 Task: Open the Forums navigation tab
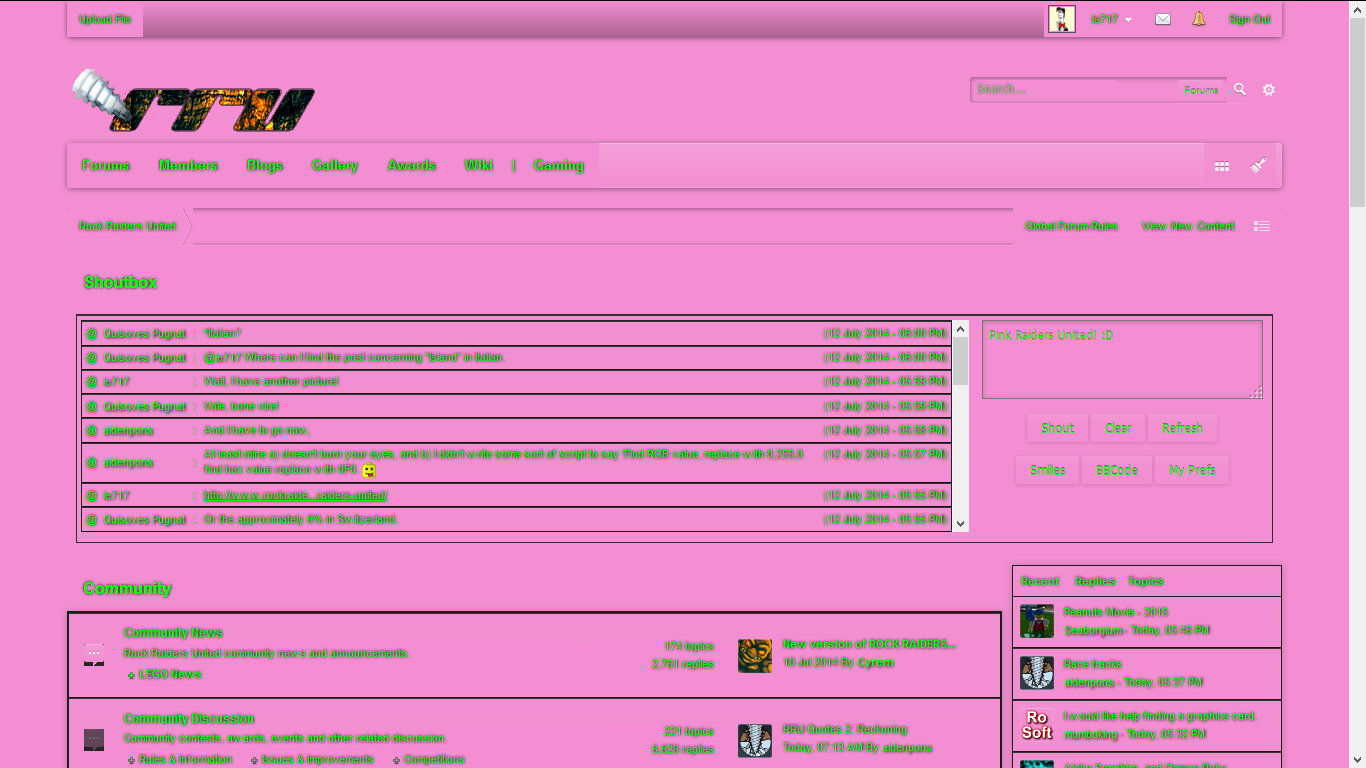tap(106, 165)
